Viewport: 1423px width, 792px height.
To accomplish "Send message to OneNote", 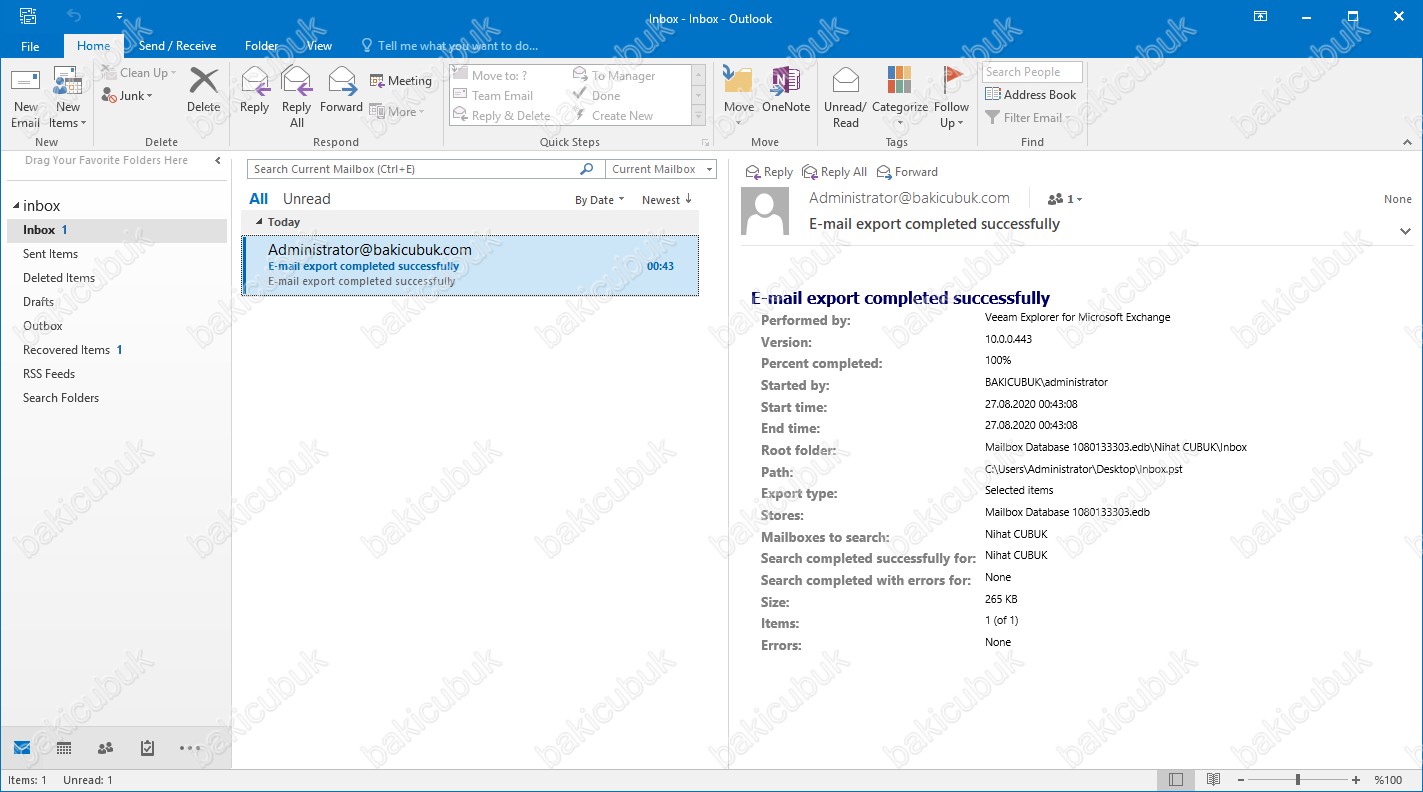I will coord(786,90).
